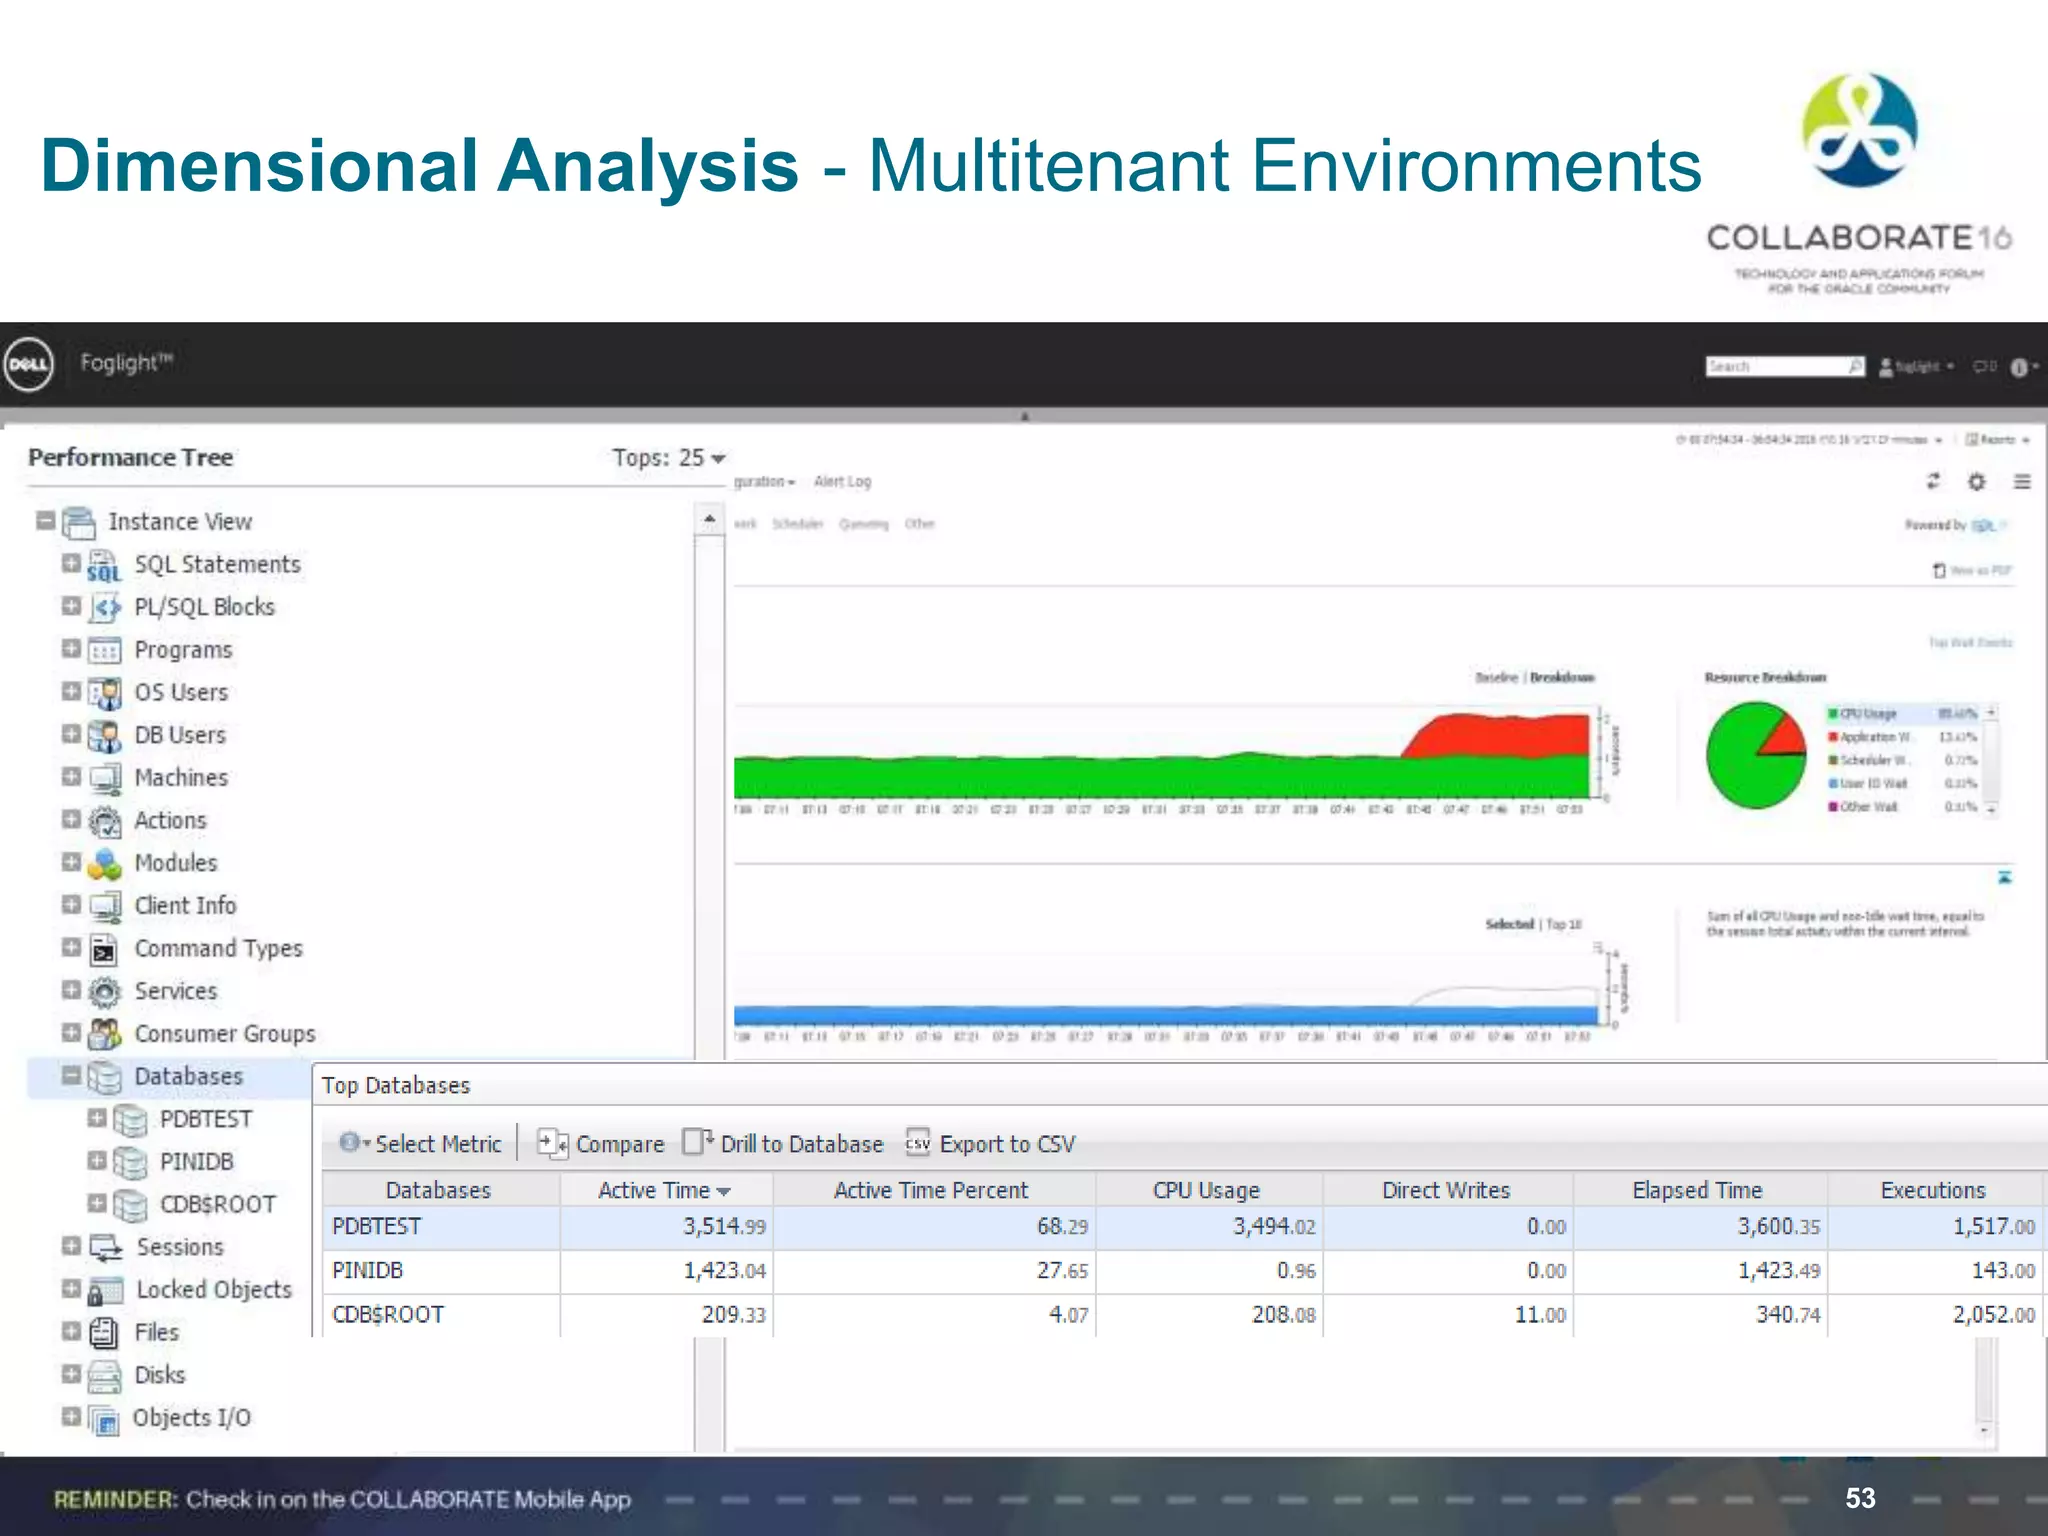Switch chart to Baseline view
Image resolution: width=2048 pixels, height=1536 pixels.
[1496, 678]
